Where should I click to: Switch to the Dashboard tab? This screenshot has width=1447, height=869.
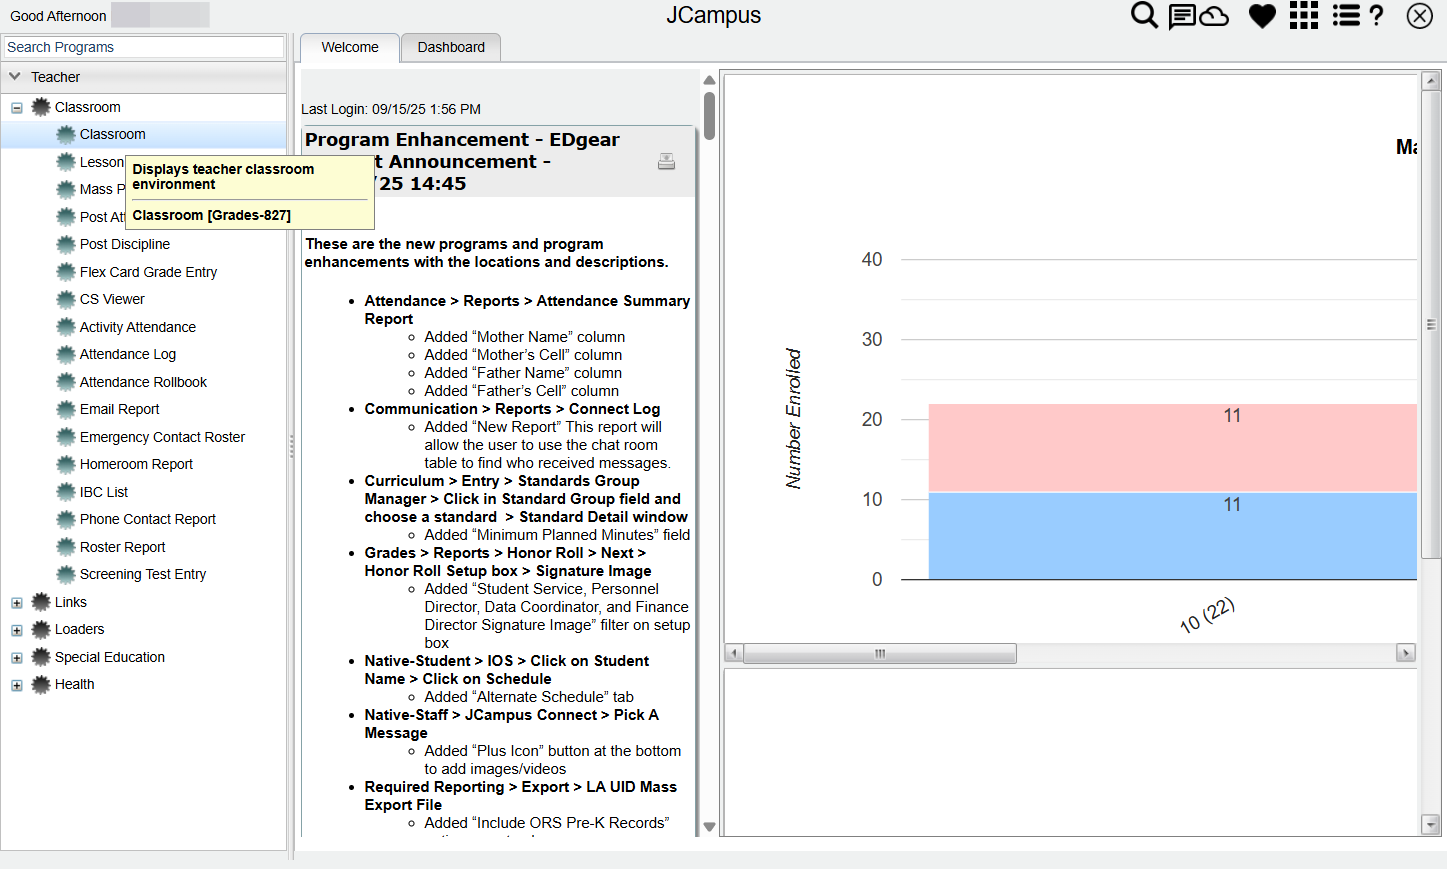(451, 47)
